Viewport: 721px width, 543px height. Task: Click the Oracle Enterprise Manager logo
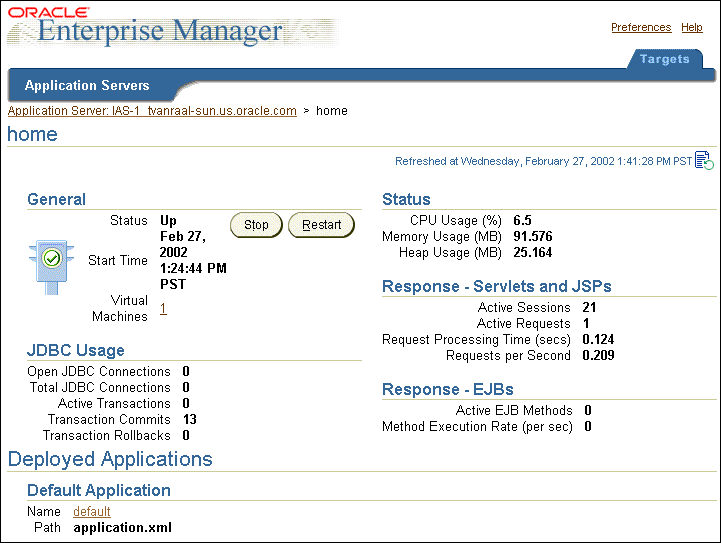[x=173, y=27]
